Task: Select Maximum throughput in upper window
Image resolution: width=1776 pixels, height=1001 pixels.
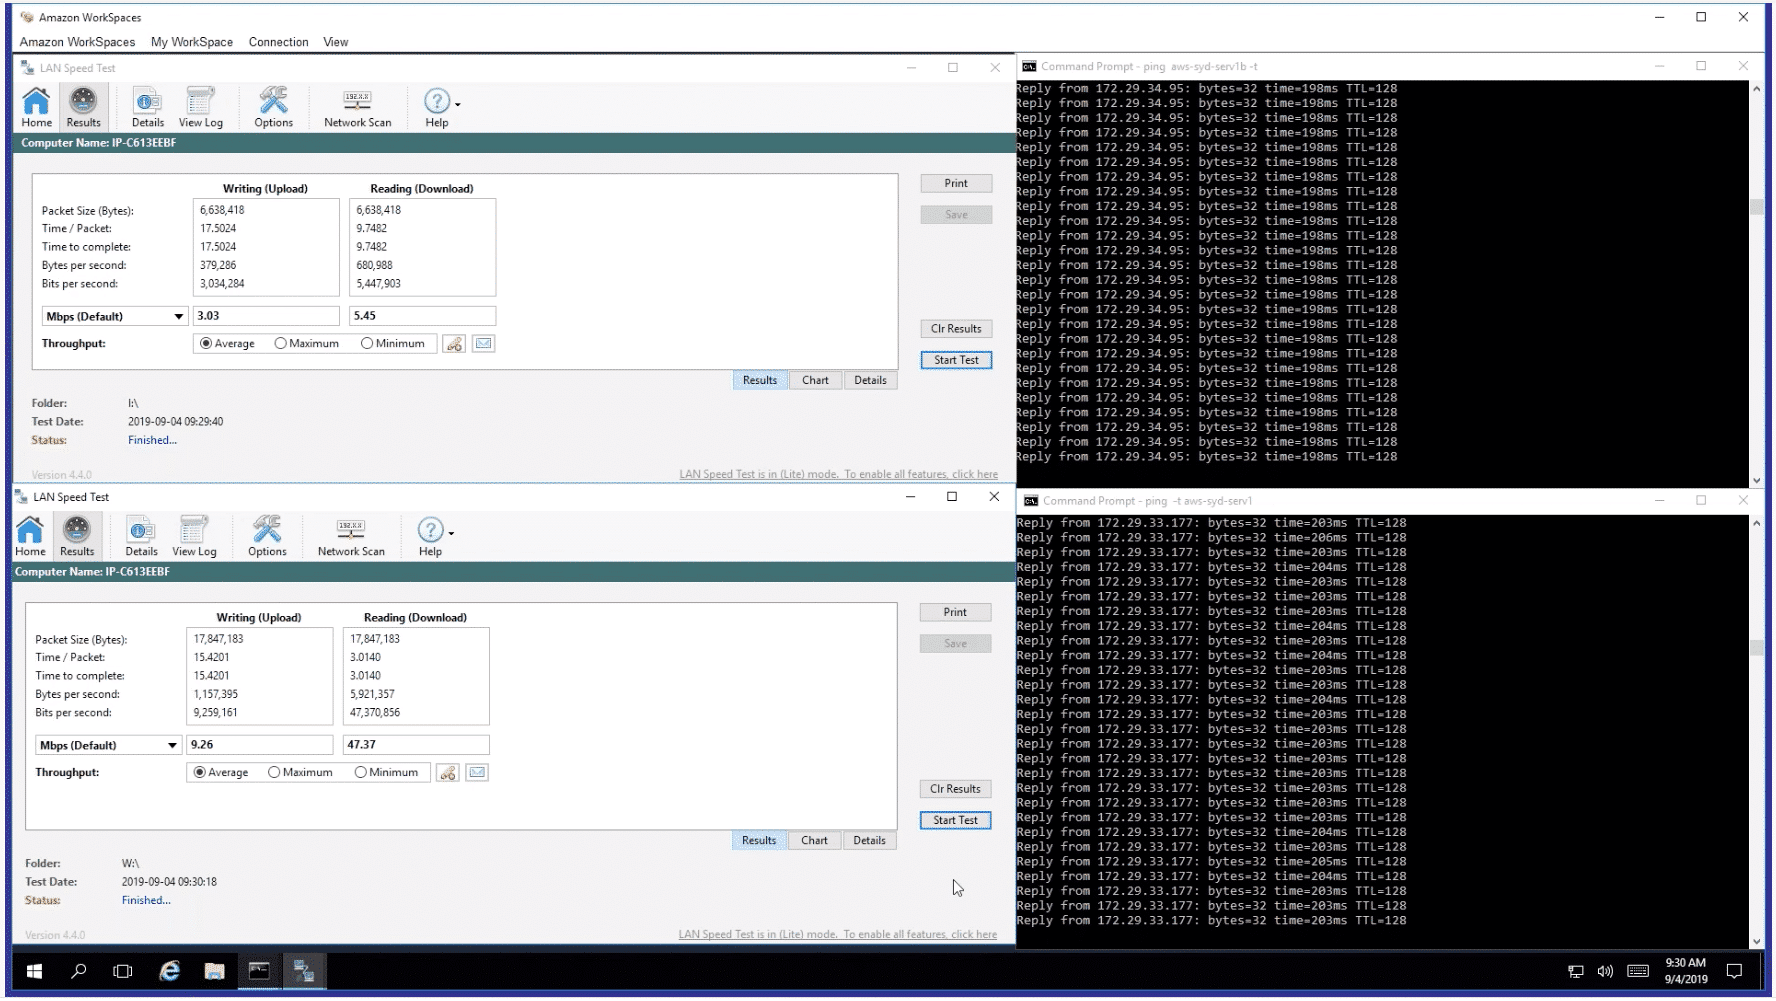Action: click(x=307, y=343)
